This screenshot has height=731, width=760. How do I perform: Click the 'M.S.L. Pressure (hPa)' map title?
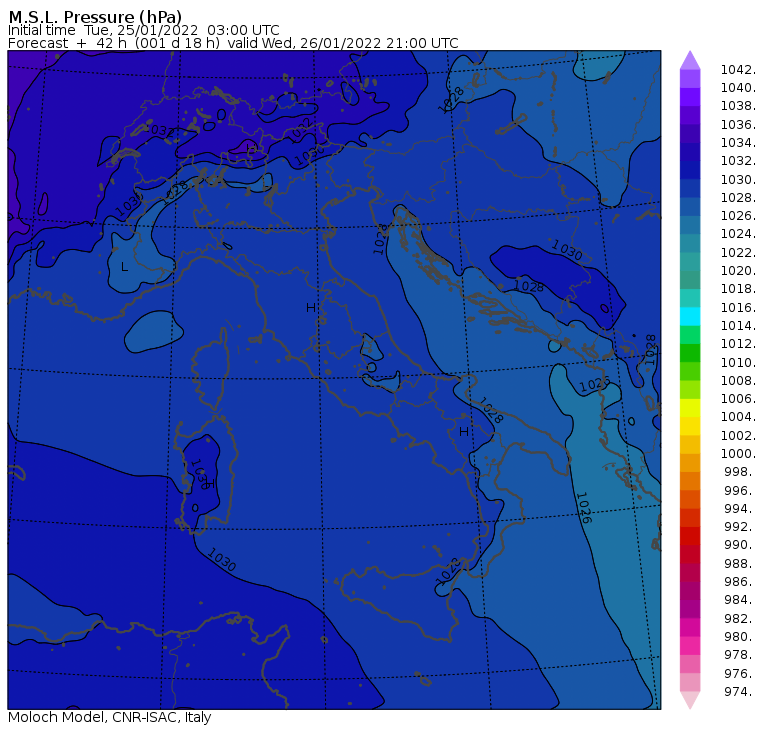pos(95,17)
